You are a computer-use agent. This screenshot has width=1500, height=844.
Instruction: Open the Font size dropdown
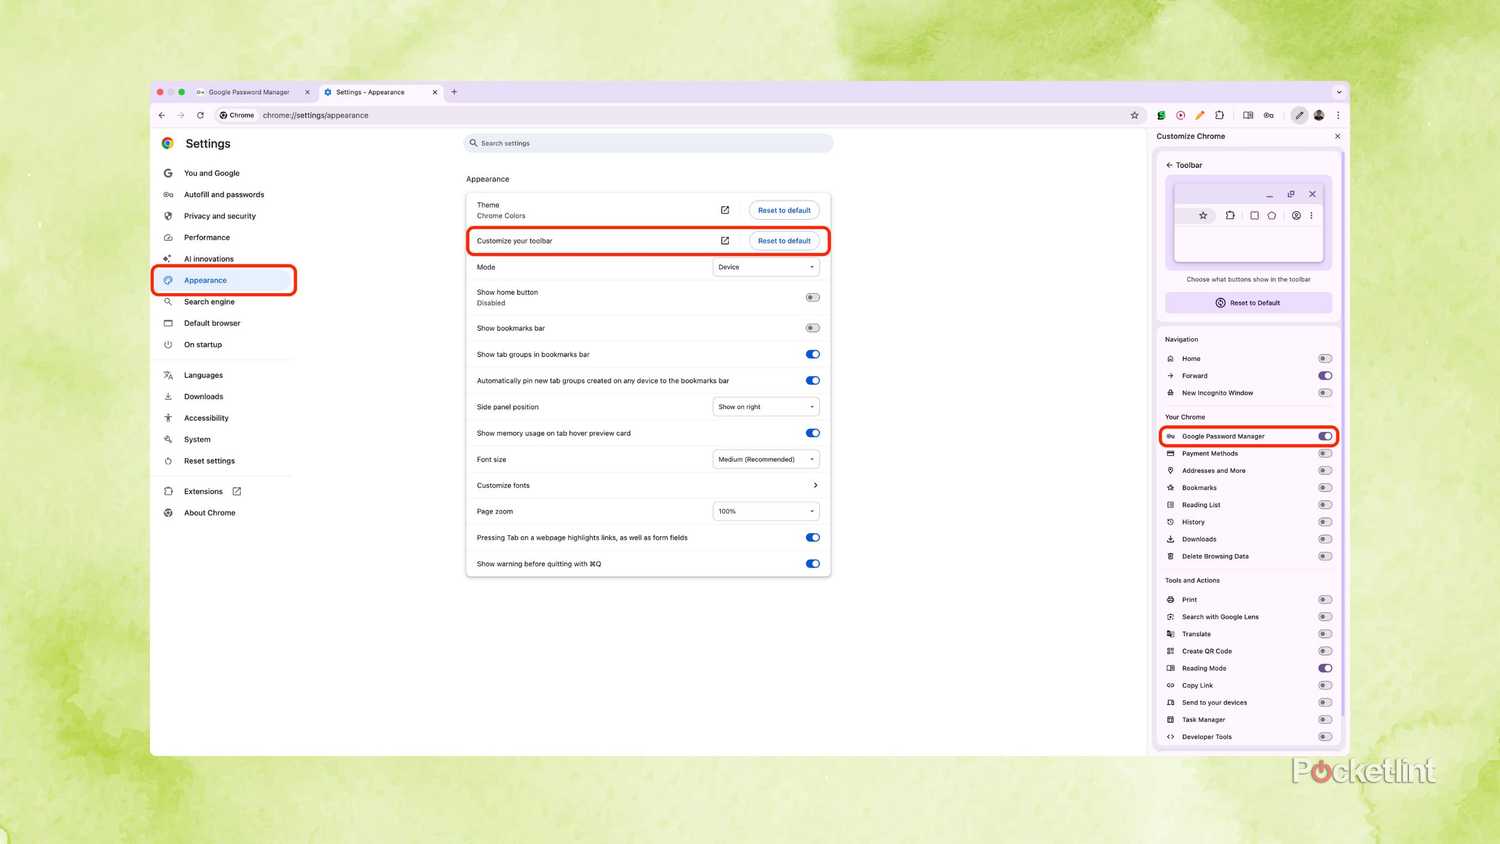pyautogui.click(x=766, y=459)
